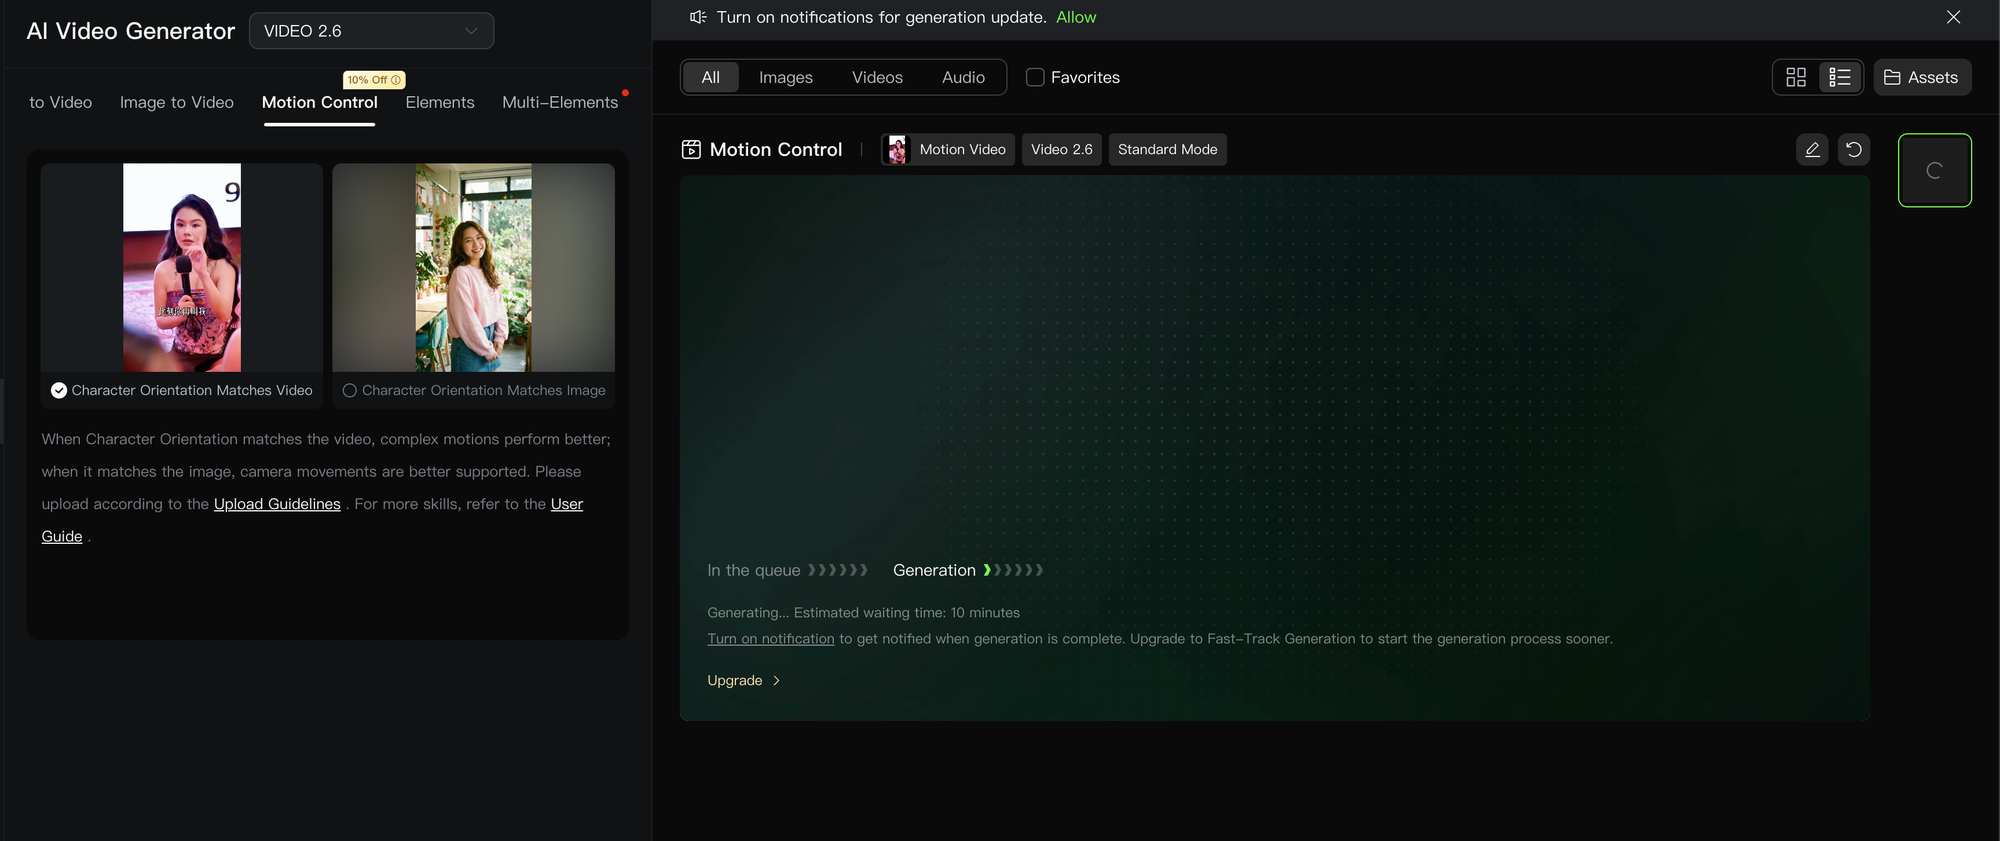Open the VIDEO 2.6 model dropdown
The width and height of the screenshot is (2000, 841).
point(371,31)
